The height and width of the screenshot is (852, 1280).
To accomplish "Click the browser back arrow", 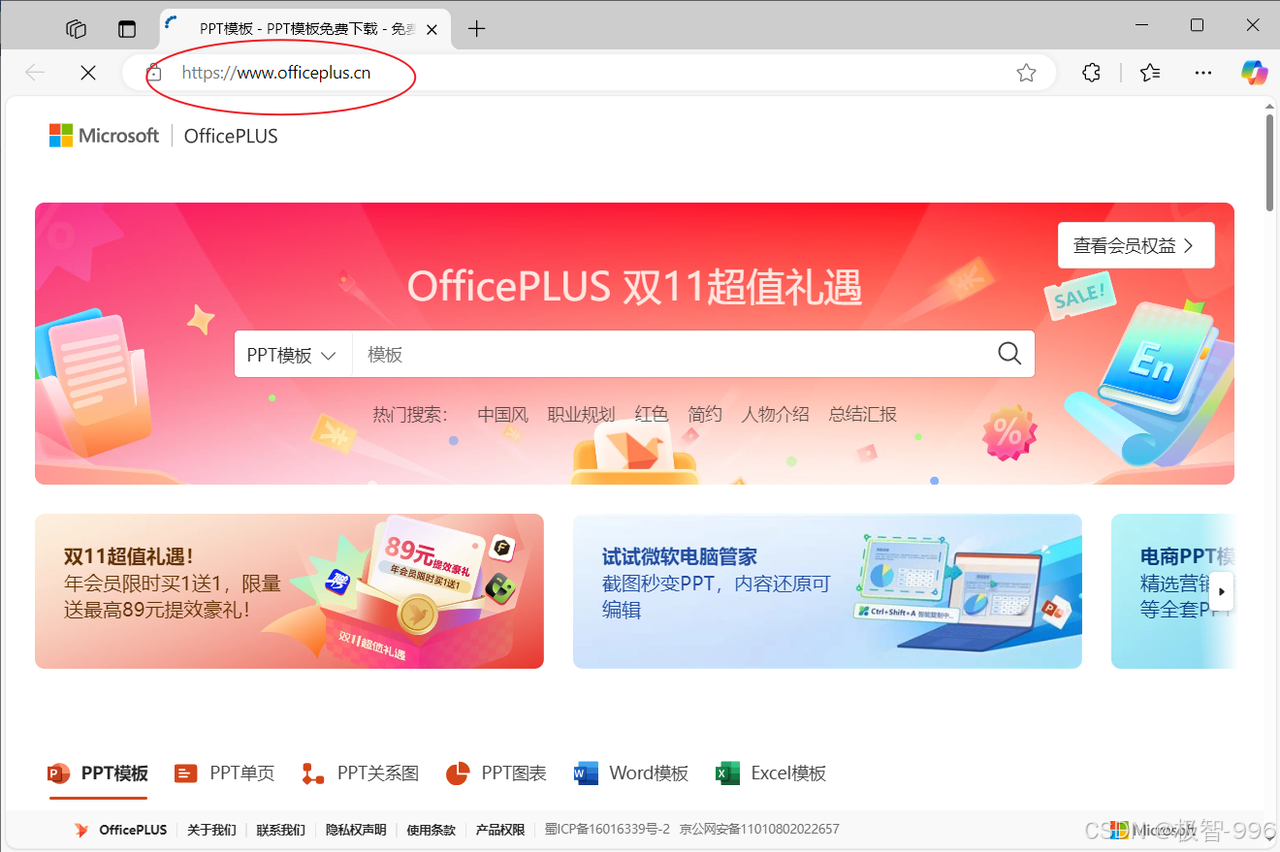I will coord(35,72).
